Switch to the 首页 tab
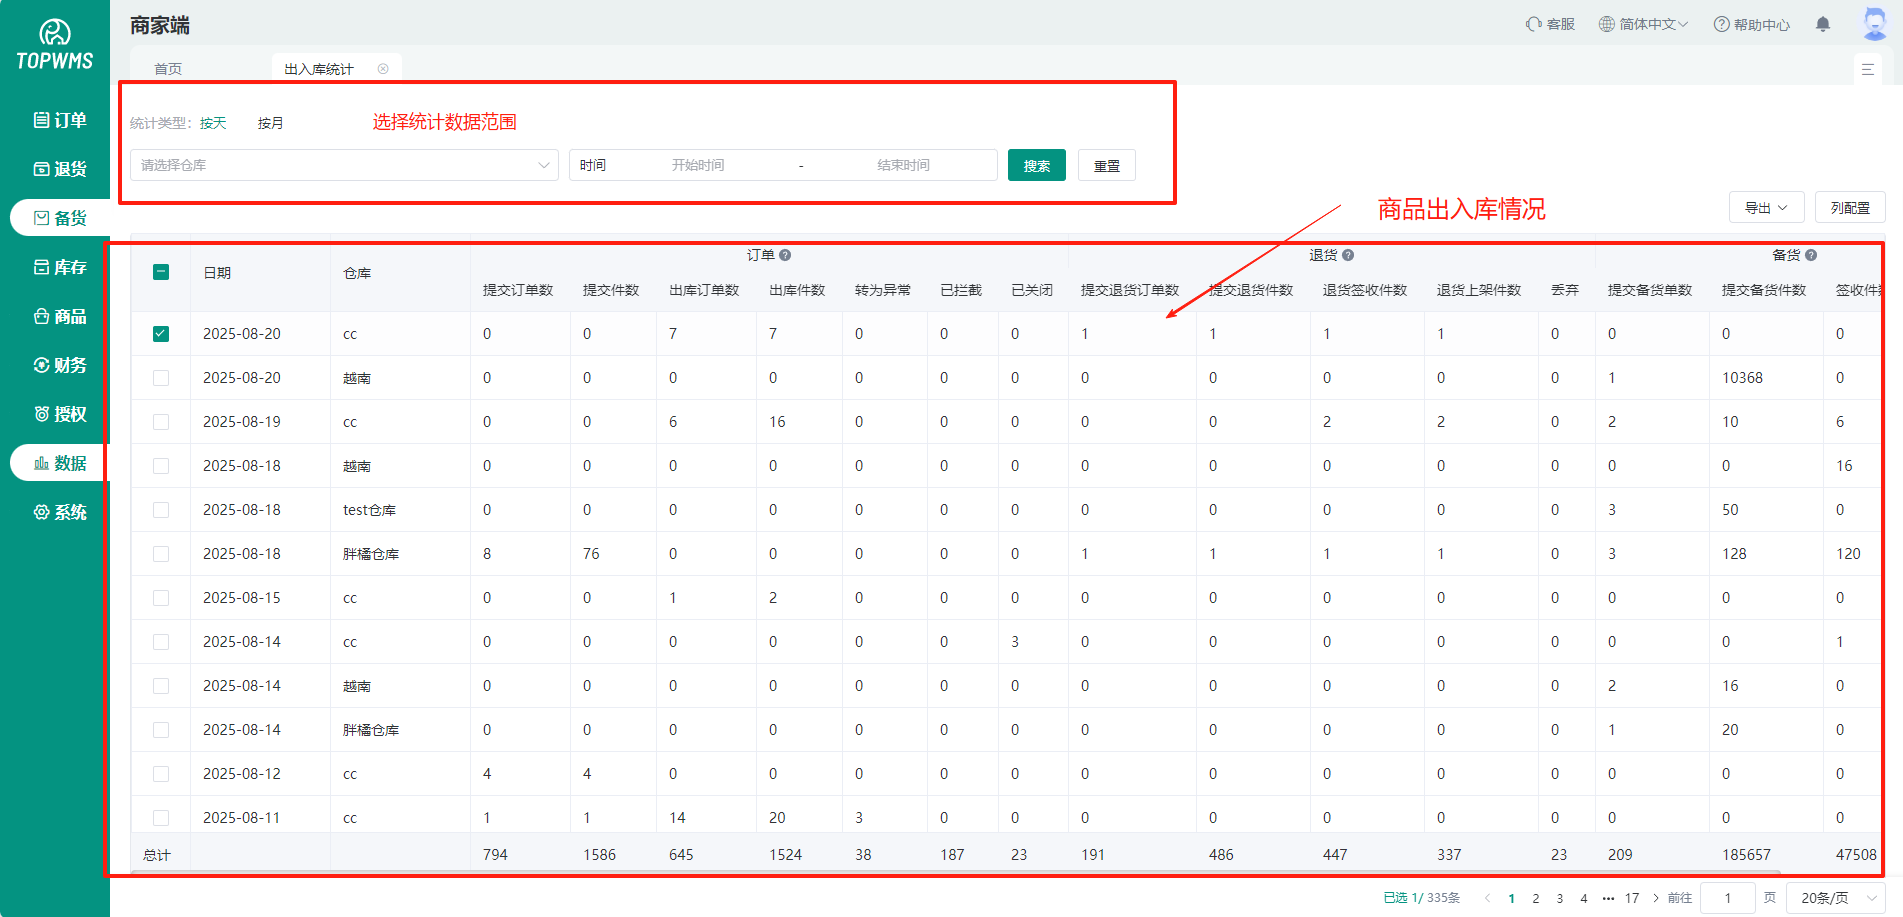 pos(168,69)
